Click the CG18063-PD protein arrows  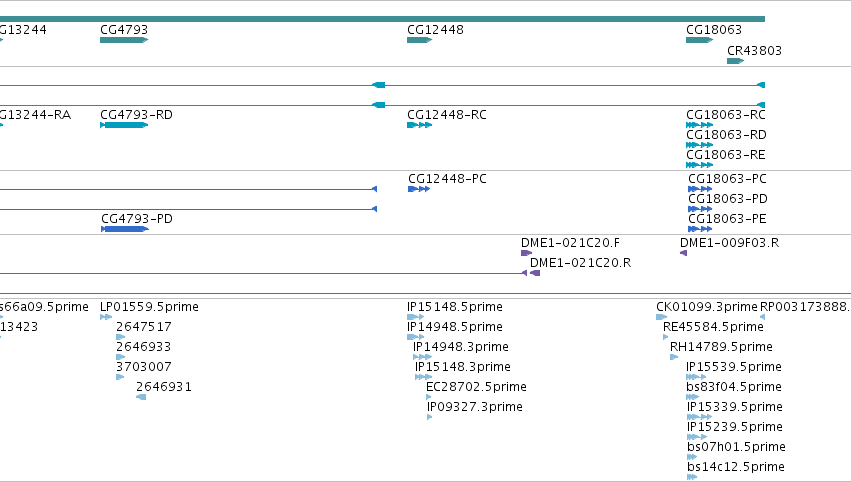[x=700, y=209]
